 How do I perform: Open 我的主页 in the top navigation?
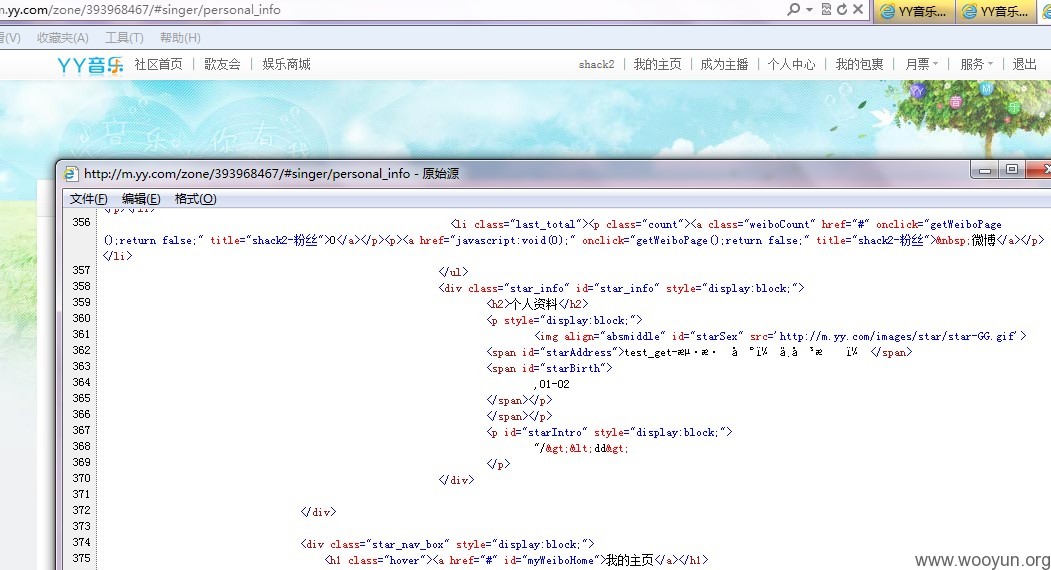tap(658, 64)
